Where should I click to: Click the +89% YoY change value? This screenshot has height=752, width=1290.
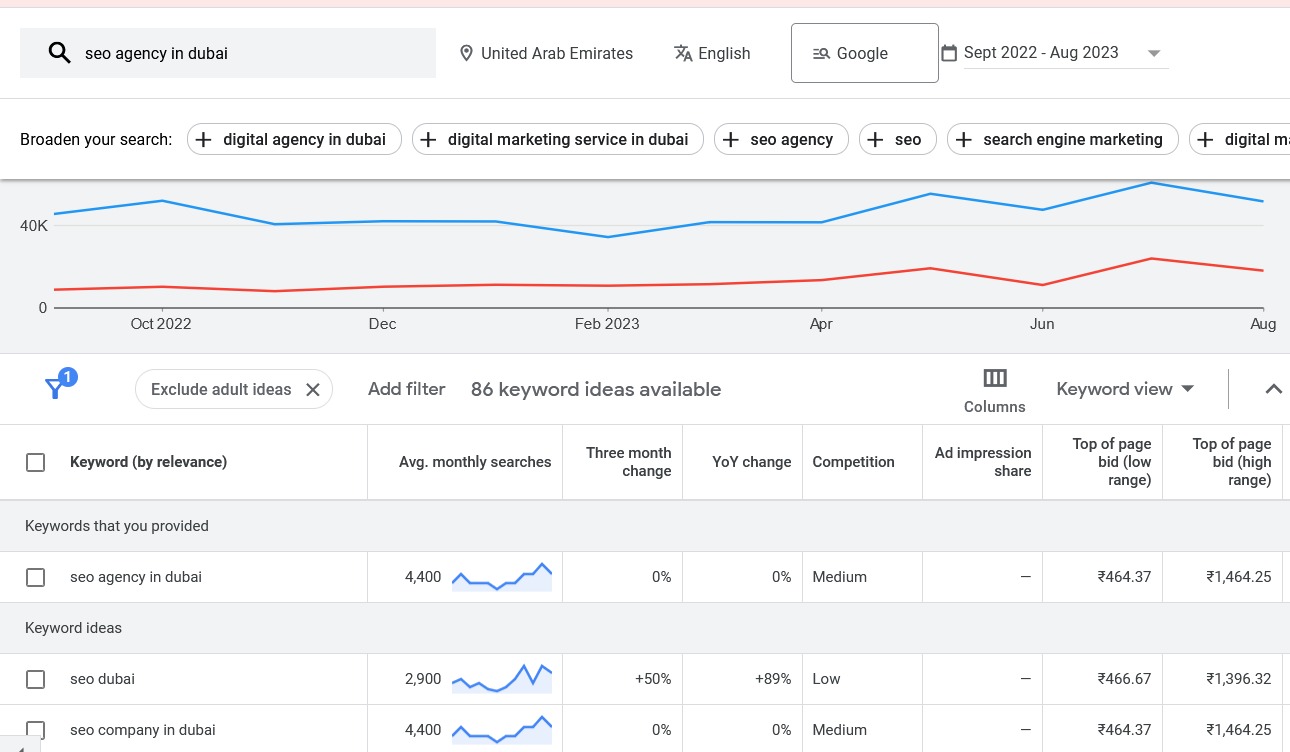pyautogui.click(x=773, y=679)
